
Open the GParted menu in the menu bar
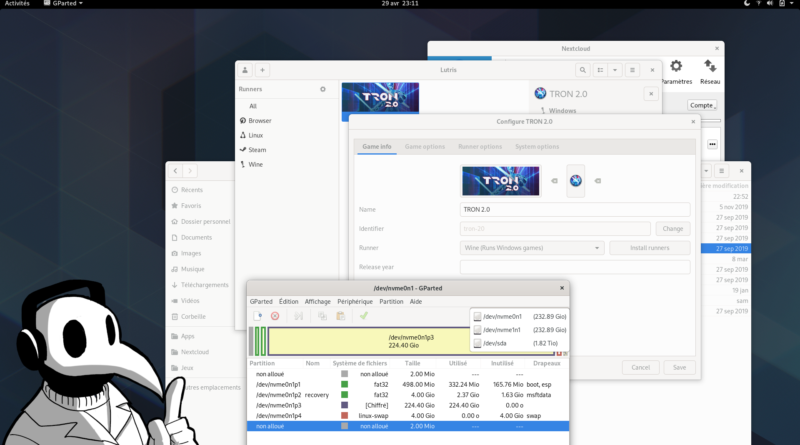261,302
